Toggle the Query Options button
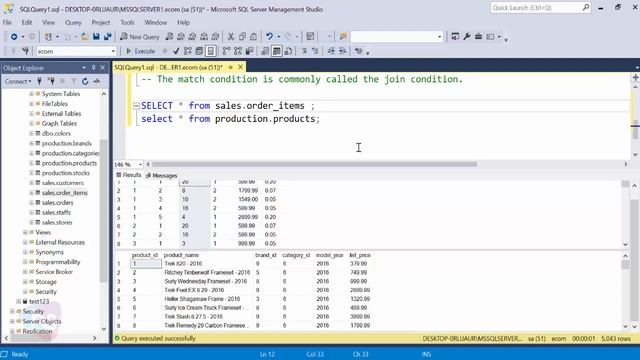The width and height of the screenshot is (640, 360). coord(199,51)
